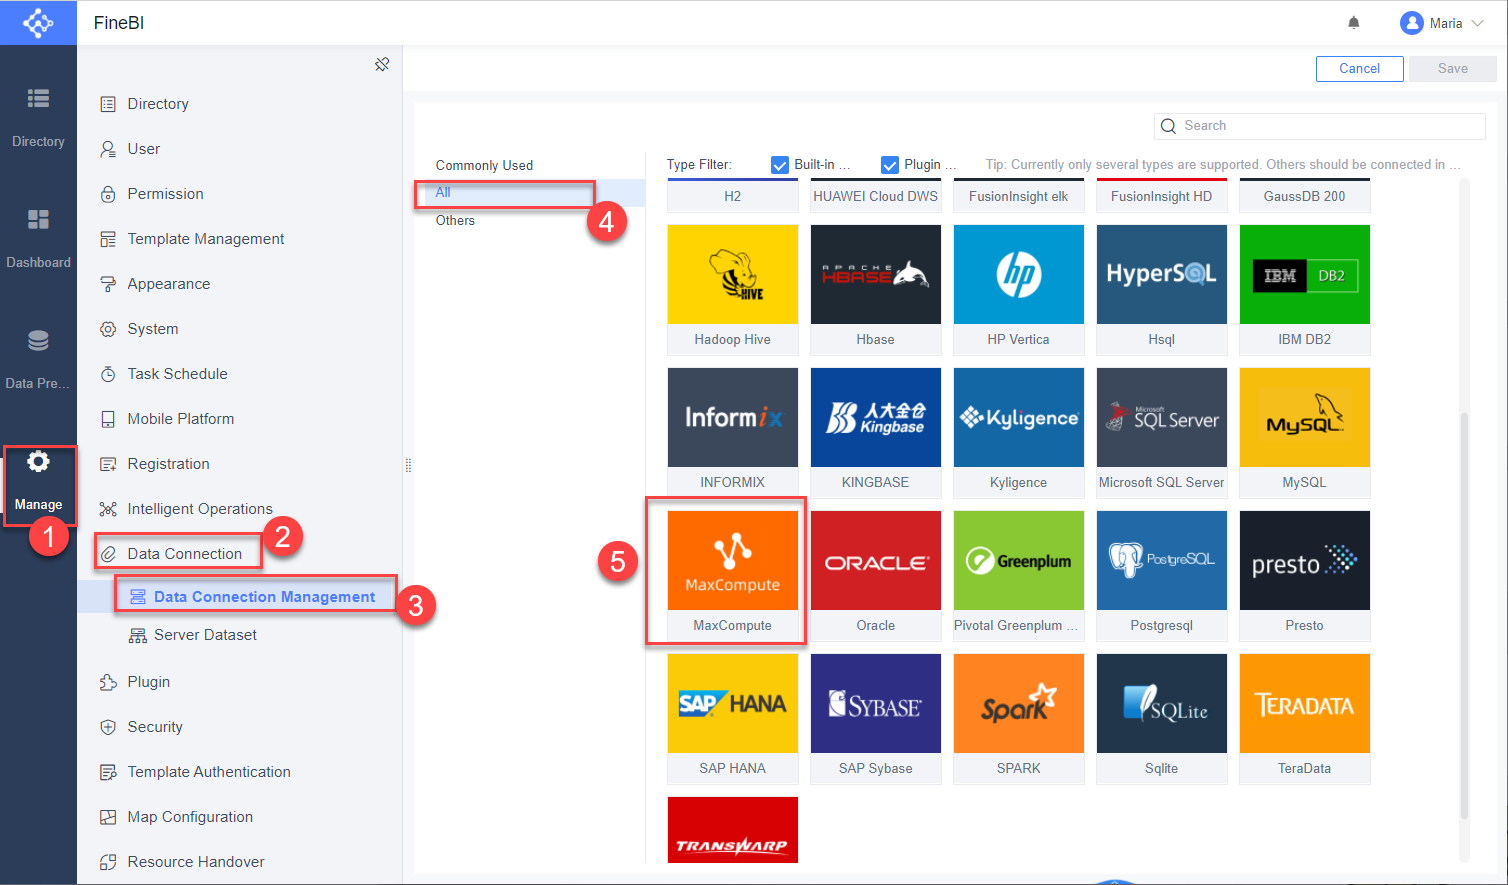Unpin the settings panel with the pin icon
The width and height of the screenshot is (1508, 885).
[x=382, y=63]
